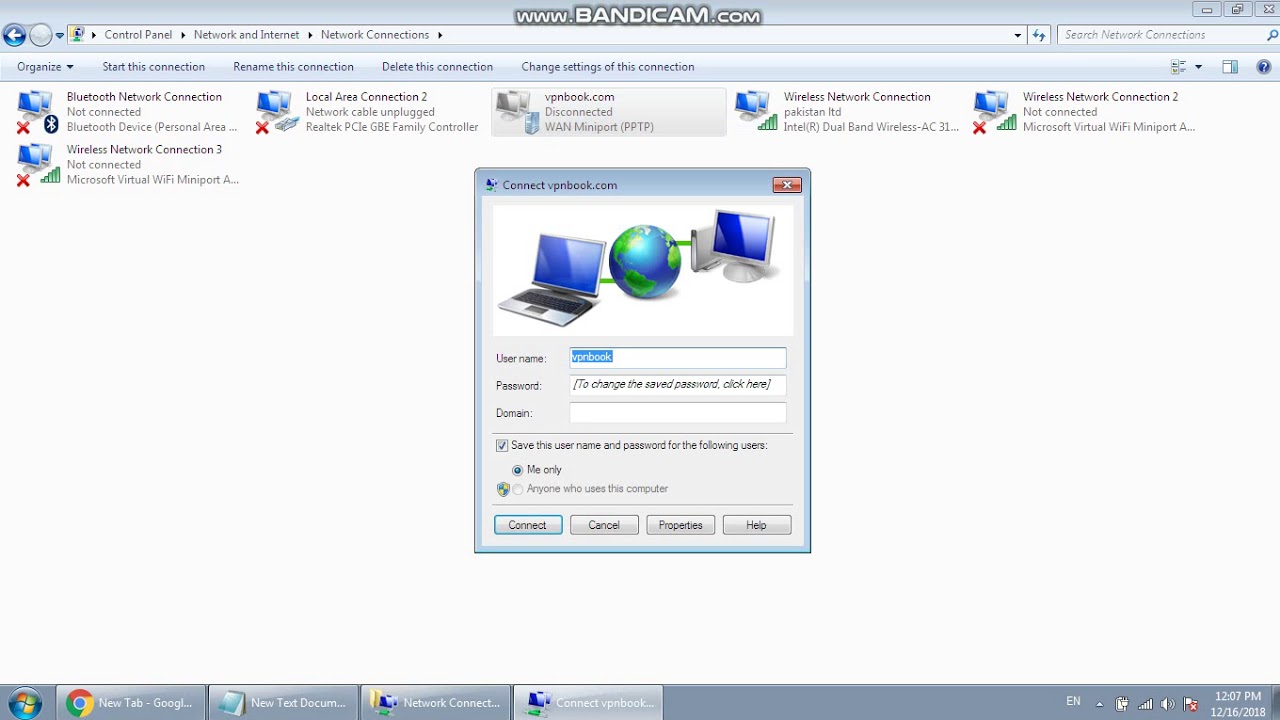Click Network and Internet in breadcrumb

click(x=247, y=35)
